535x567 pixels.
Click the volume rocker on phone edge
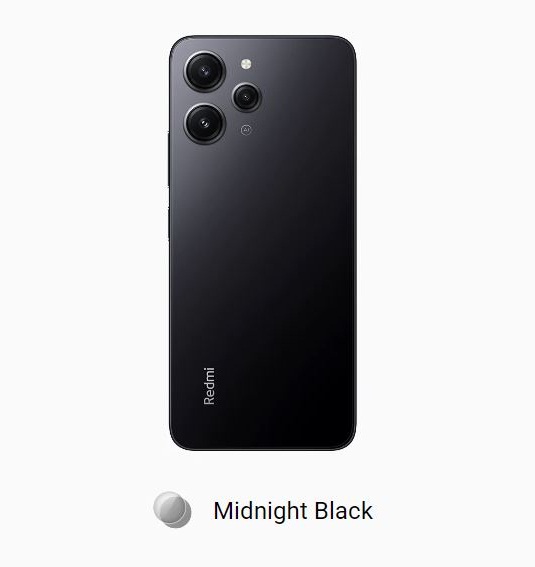168,159
